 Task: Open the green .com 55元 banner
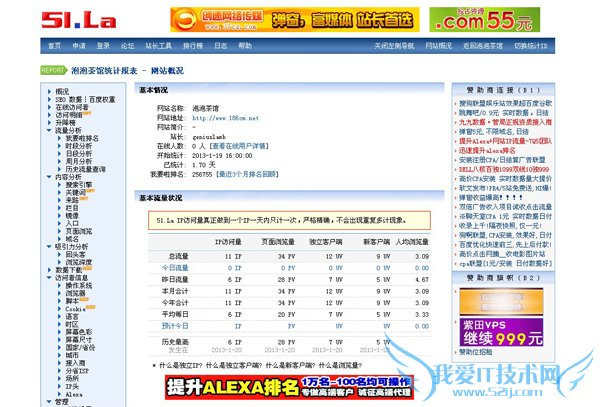(x=484, y=20)
